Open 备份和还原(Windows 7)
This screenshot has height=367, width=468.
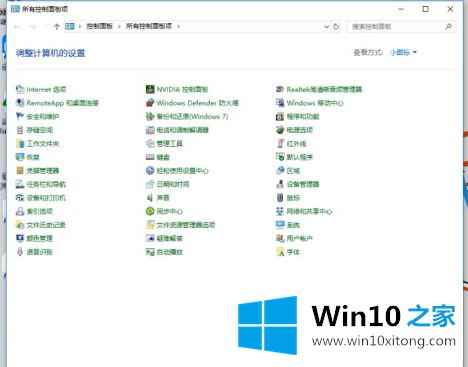click(187, 116)
